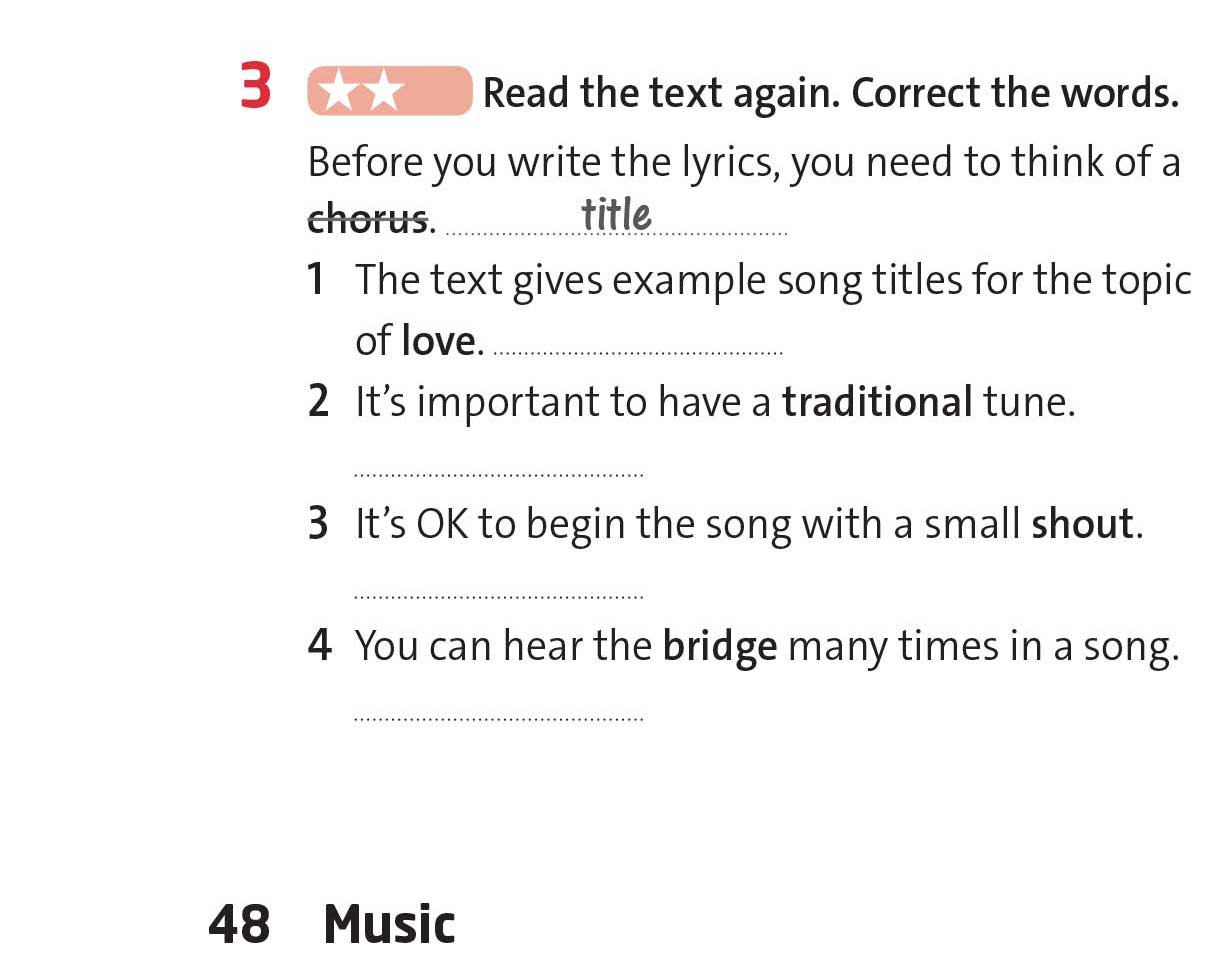
Task: Click the bold word "traditional"
Action: tap(877, 402)
